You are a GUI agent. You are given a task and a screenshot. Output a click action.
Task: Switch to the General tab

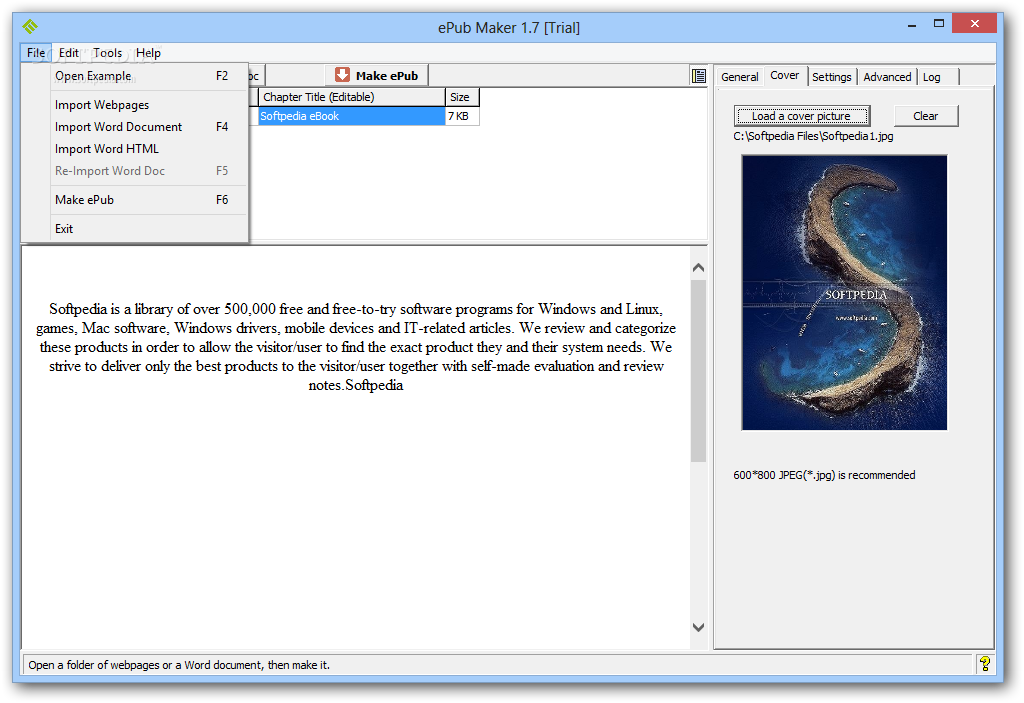pyautogui.click(x=739, y=76)
